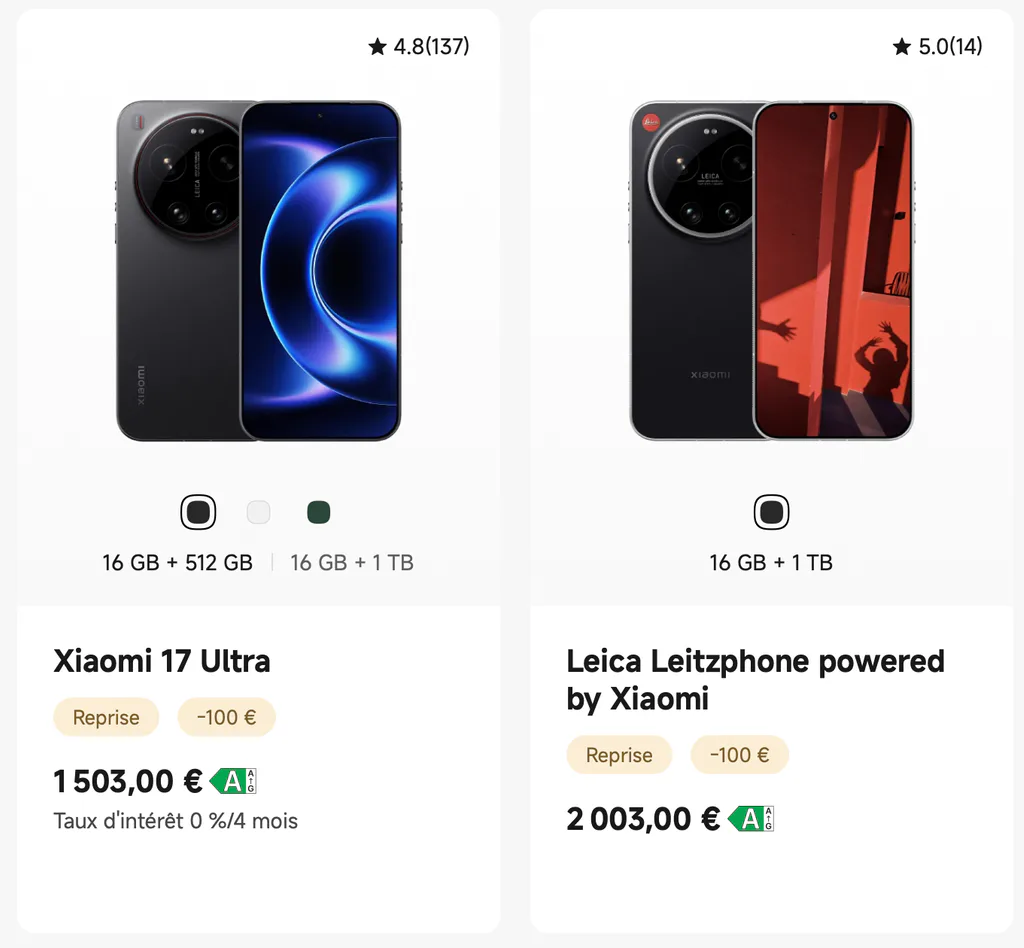Open the Leica Leitzphone powered by Xiaomi title

[756, 680]
